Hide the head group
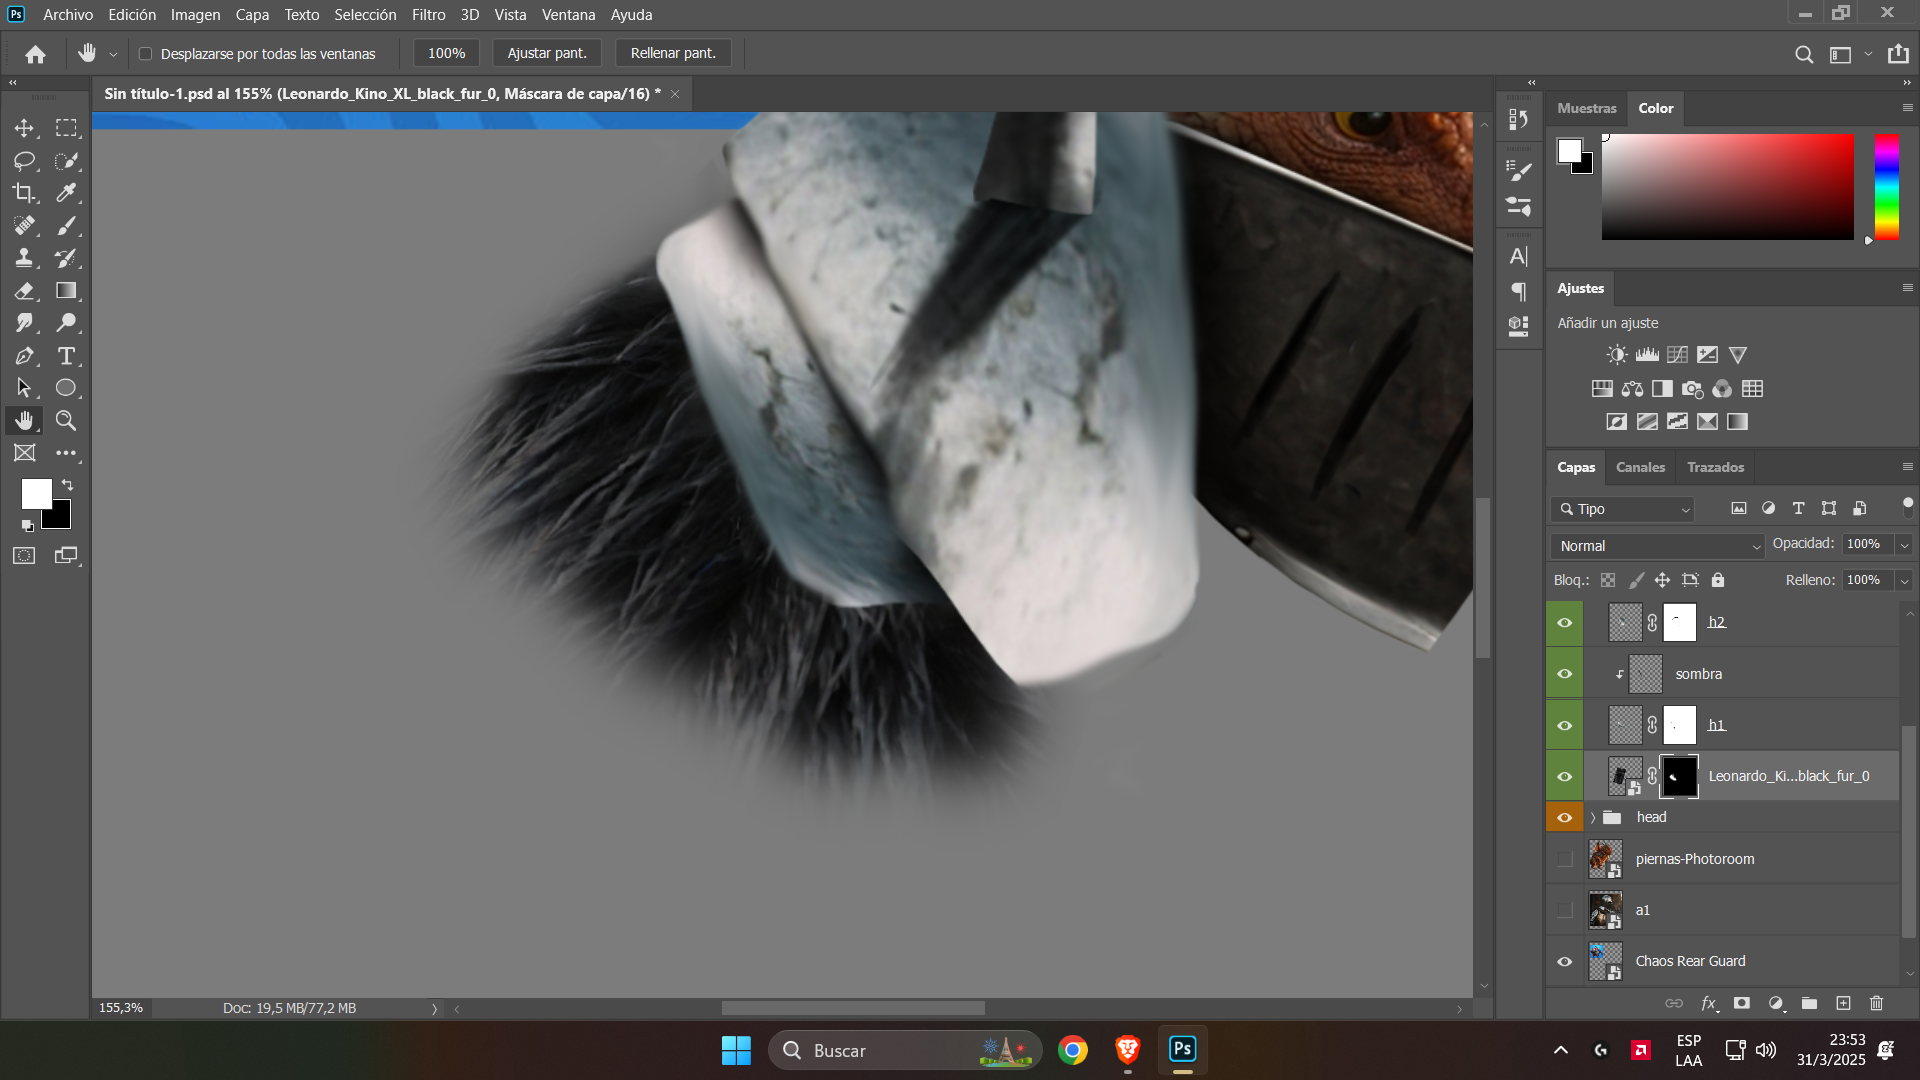 (1565, 818)
